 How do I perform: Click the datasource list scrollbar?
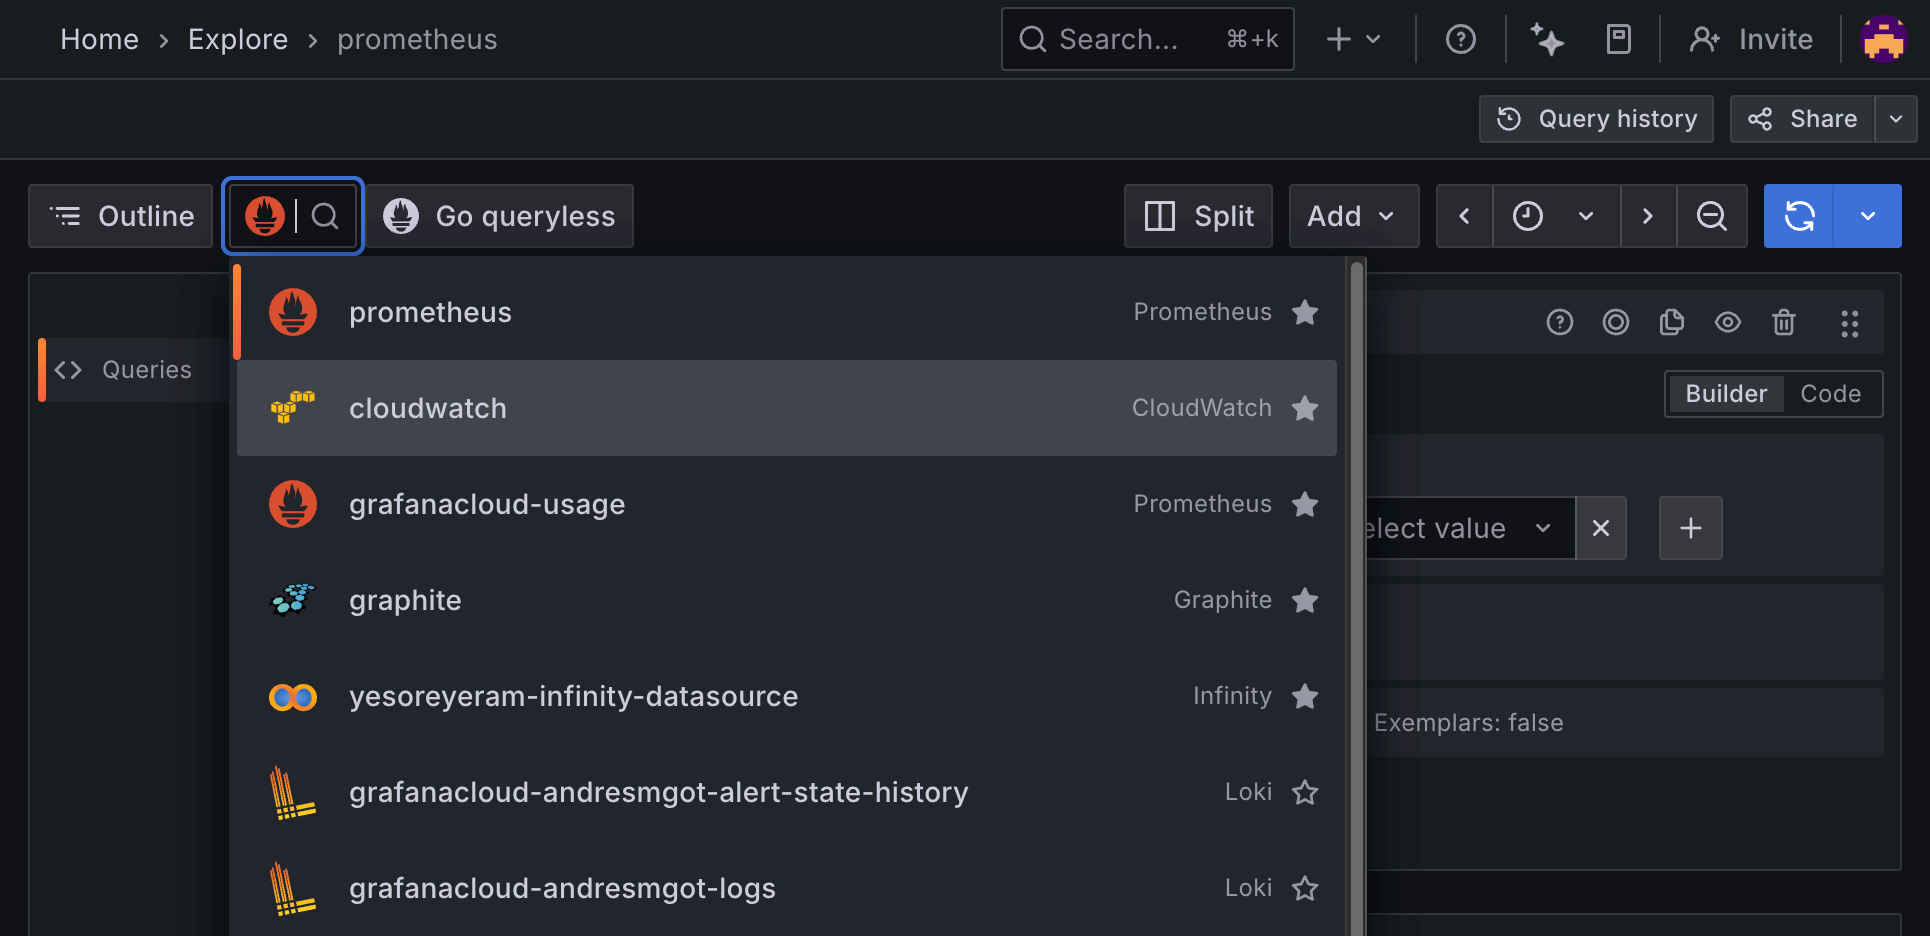pyautogui.click(x=1357, y=500)
